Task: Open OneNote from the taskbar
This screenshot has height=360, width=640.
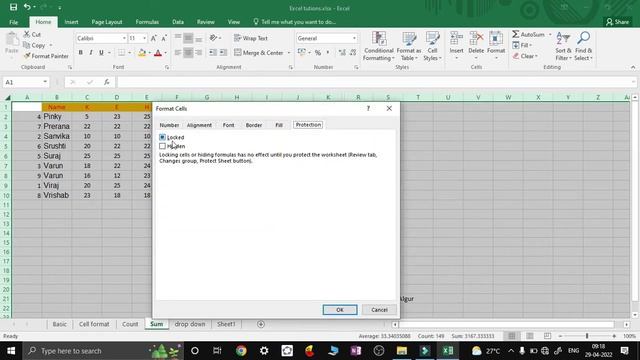Action: [x=356, y=351]
